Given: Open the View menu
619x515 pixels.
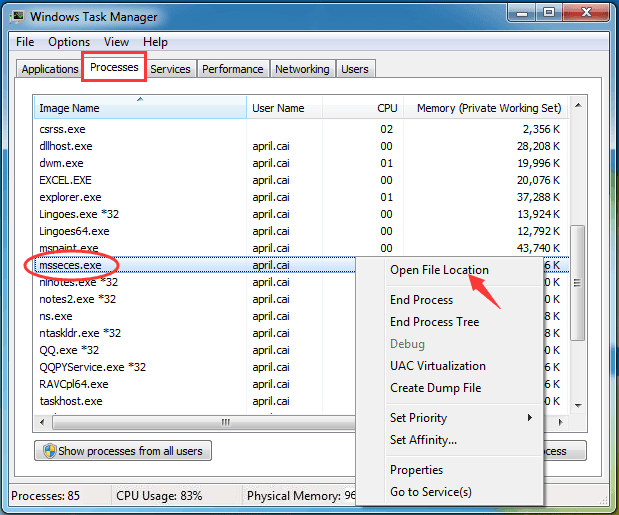Looking at the screenshot, I should (x=116, y=42).
